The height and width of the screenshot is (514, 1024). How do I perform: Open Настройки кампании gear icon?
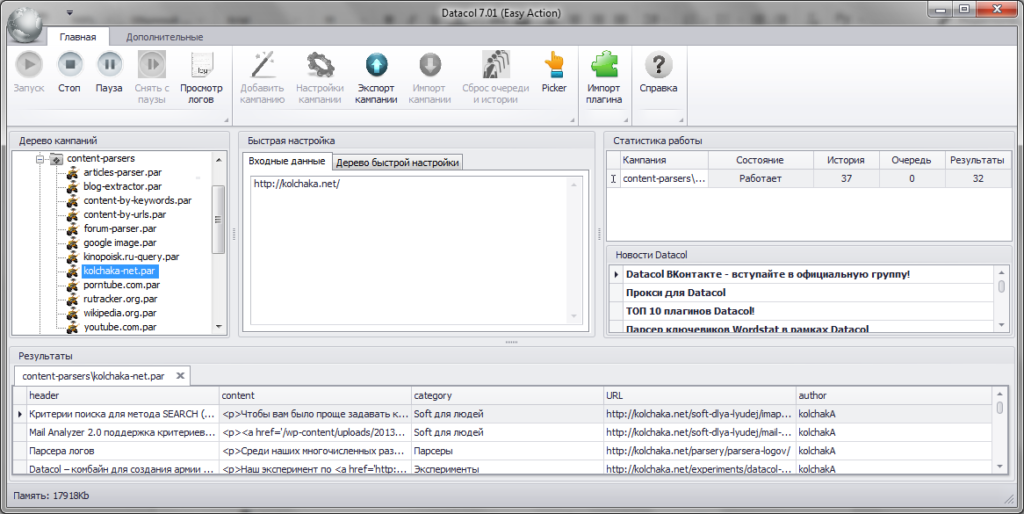click(x=319, y=77)
